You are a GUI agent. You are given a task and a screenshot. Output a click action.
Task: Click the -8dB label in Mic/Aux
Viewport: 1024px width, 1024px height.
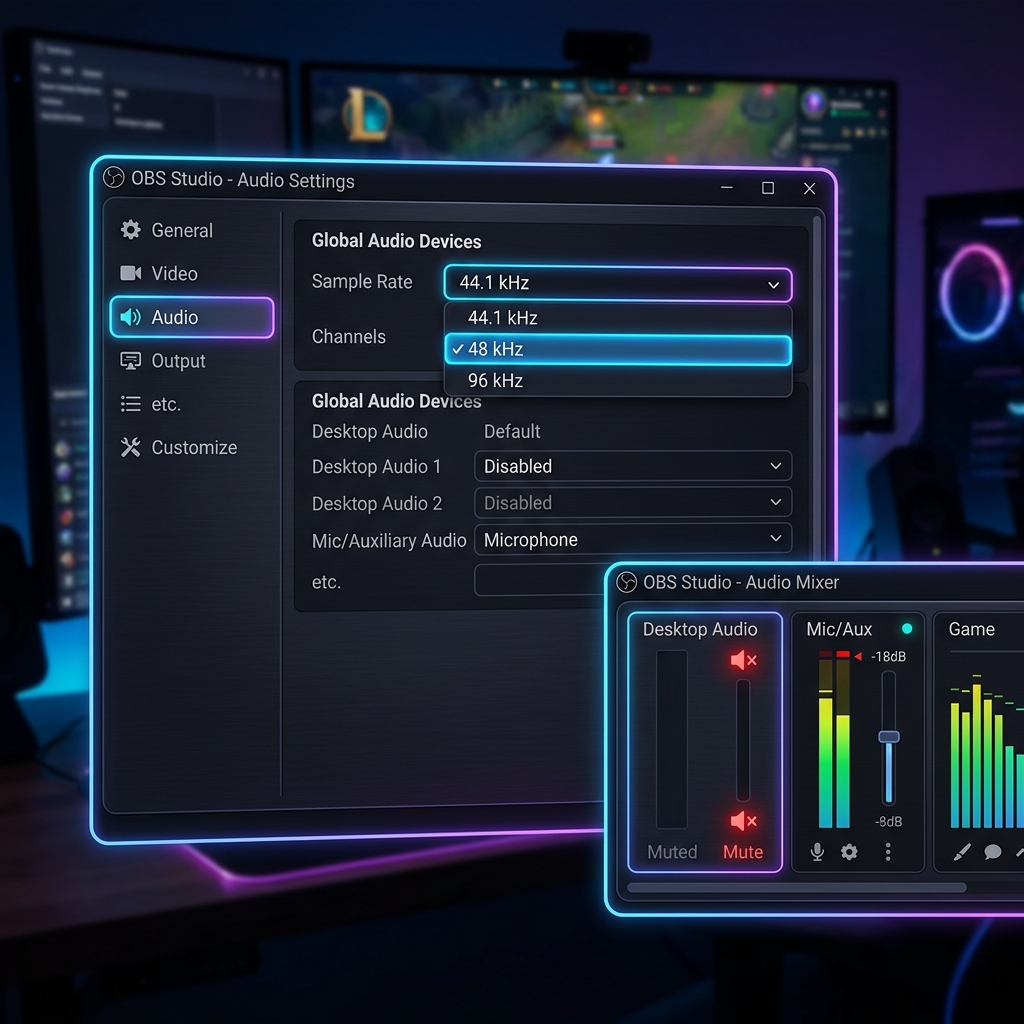tap(888, 822)
